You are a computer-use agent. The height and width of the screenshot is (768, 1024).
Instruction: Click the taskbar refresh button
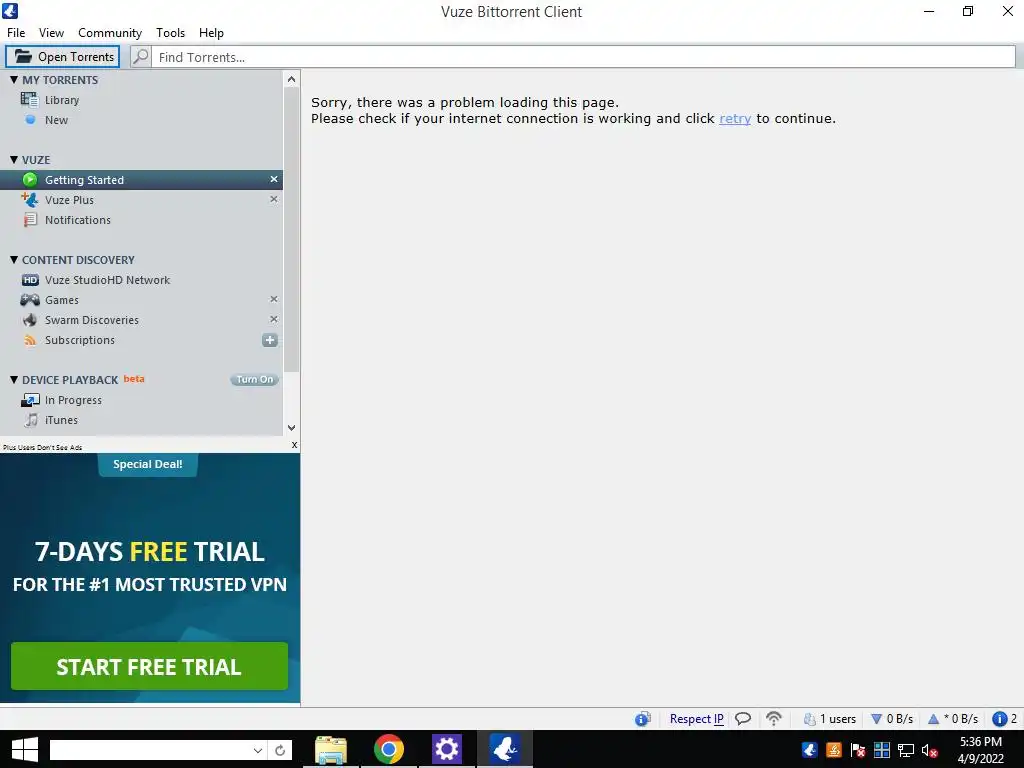pyautogui.click(x=280, y=750)
